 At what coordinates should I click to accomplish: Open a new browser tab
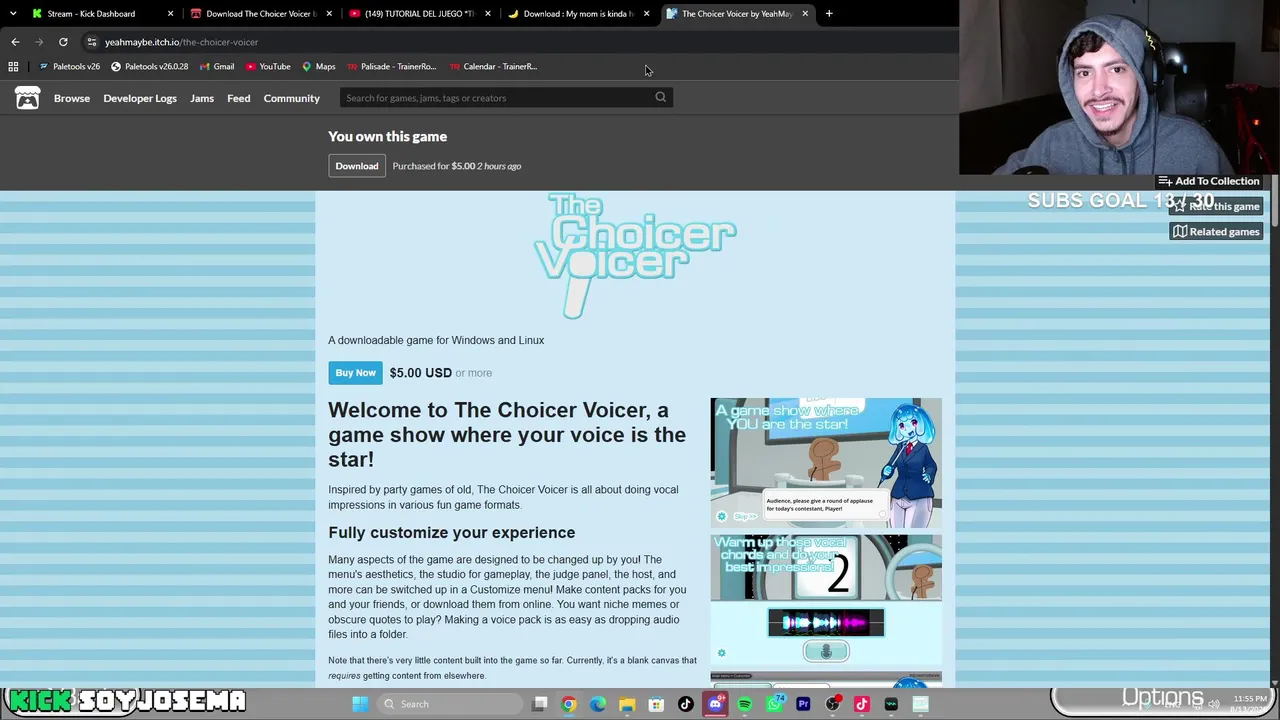[x=829, y=14]
